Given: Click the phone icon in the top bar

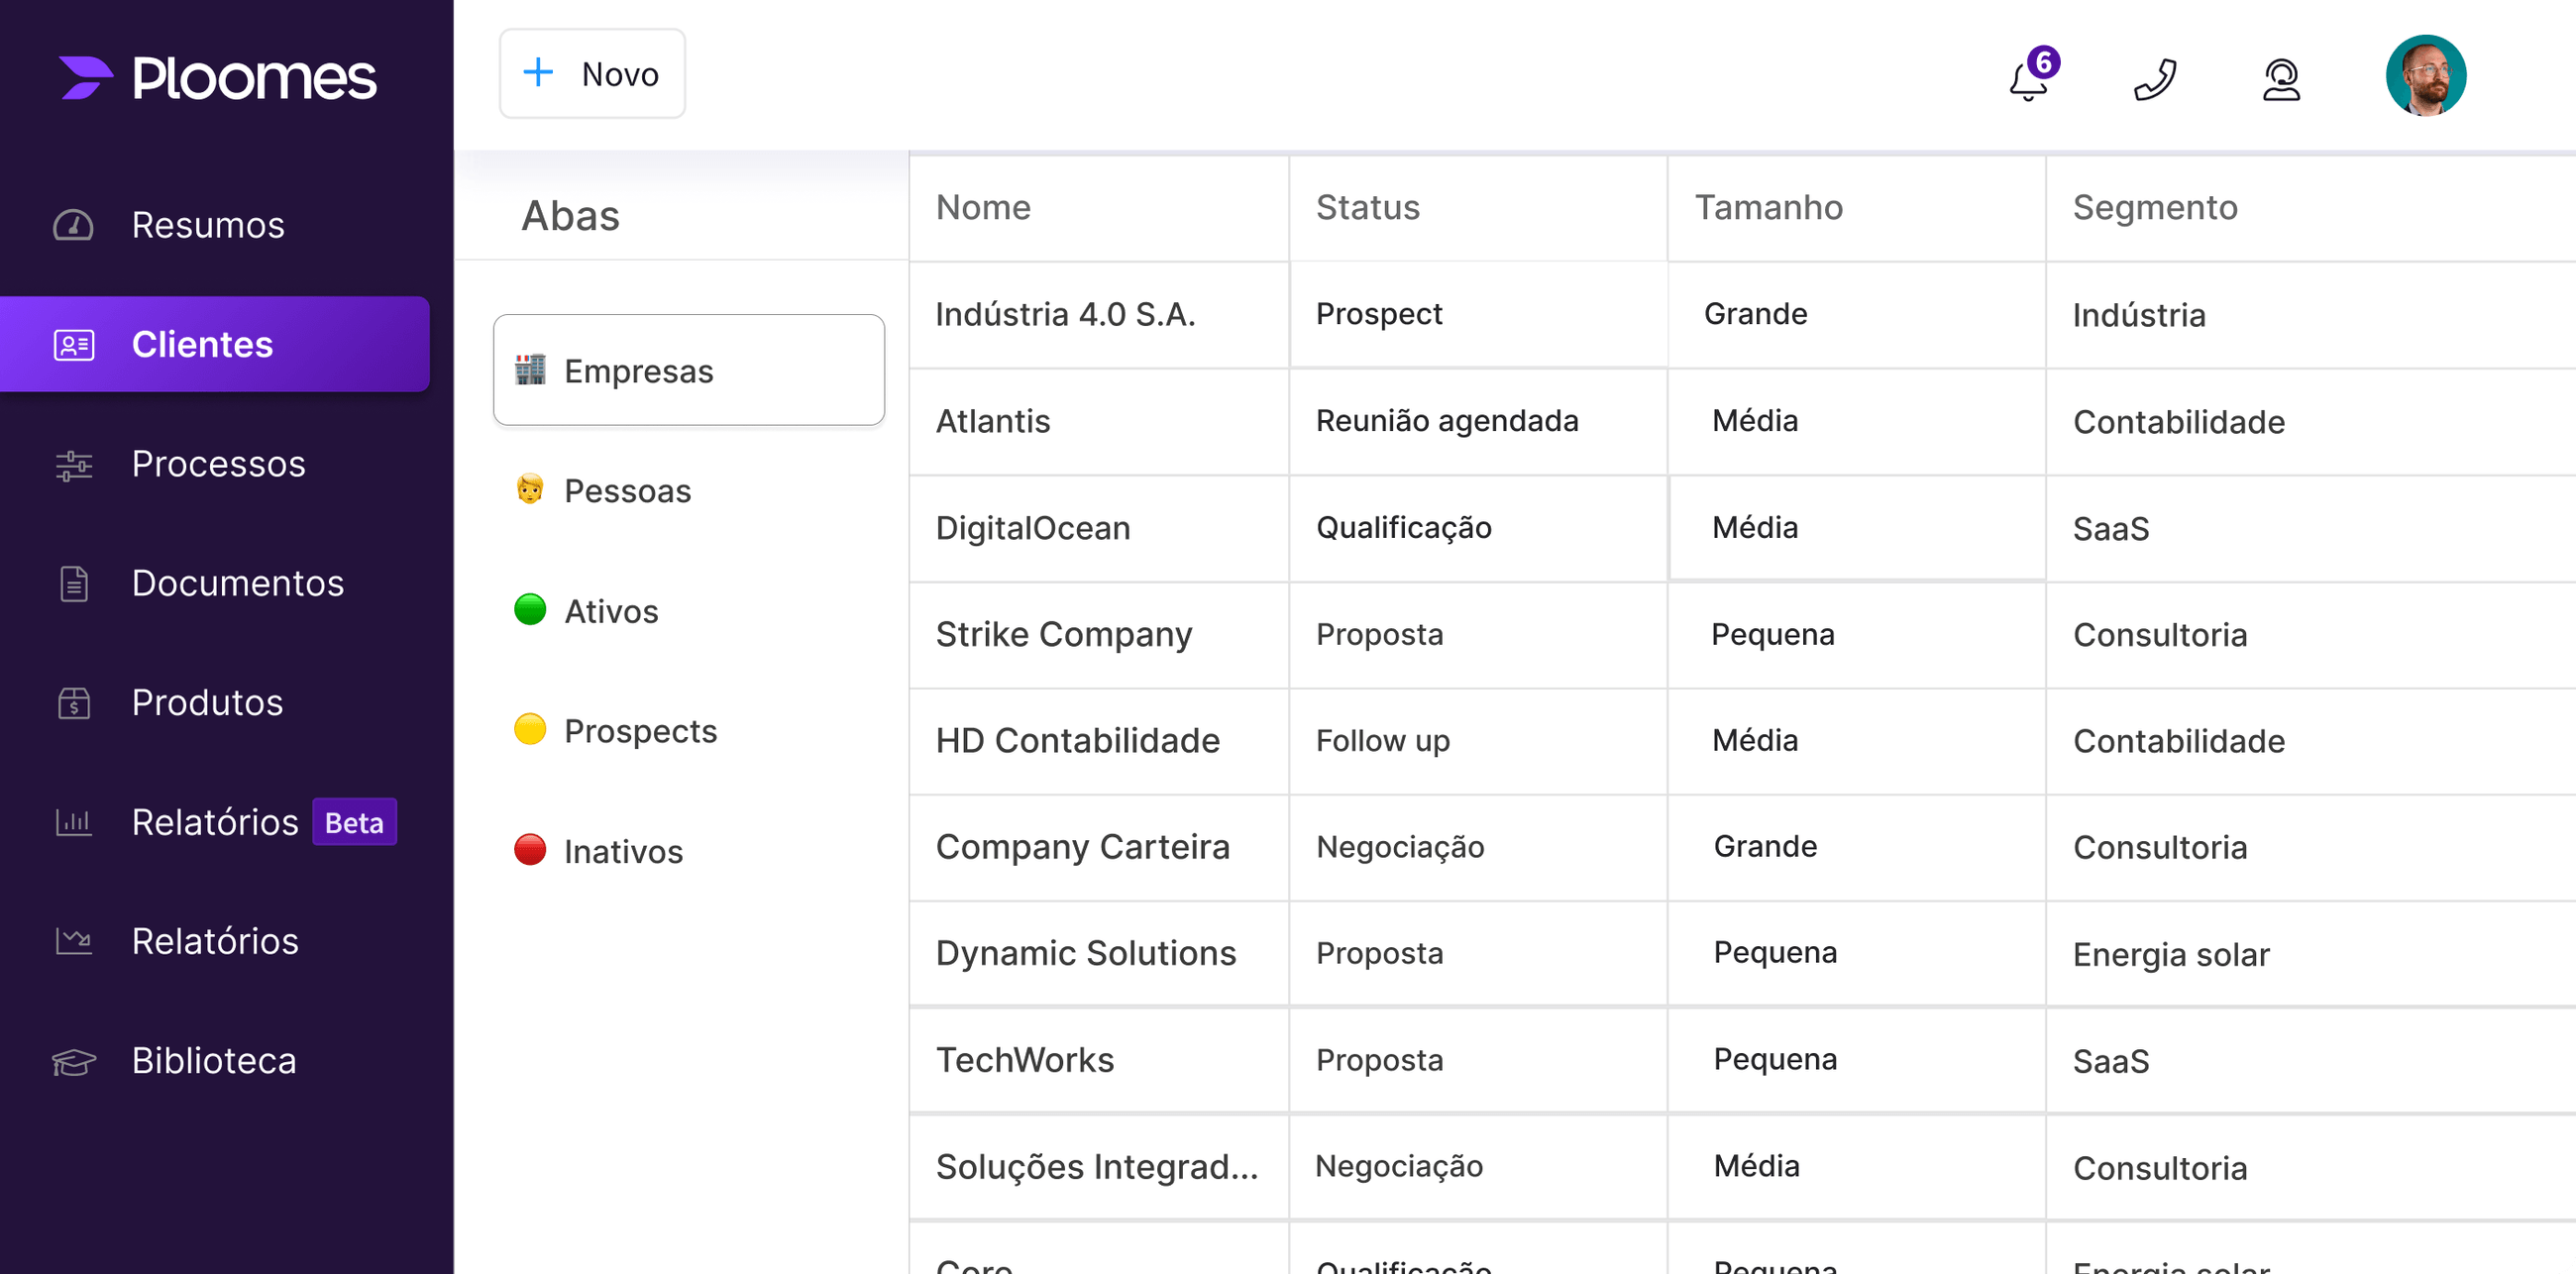Looking at the screenshot, I should tap(2155, 78).
